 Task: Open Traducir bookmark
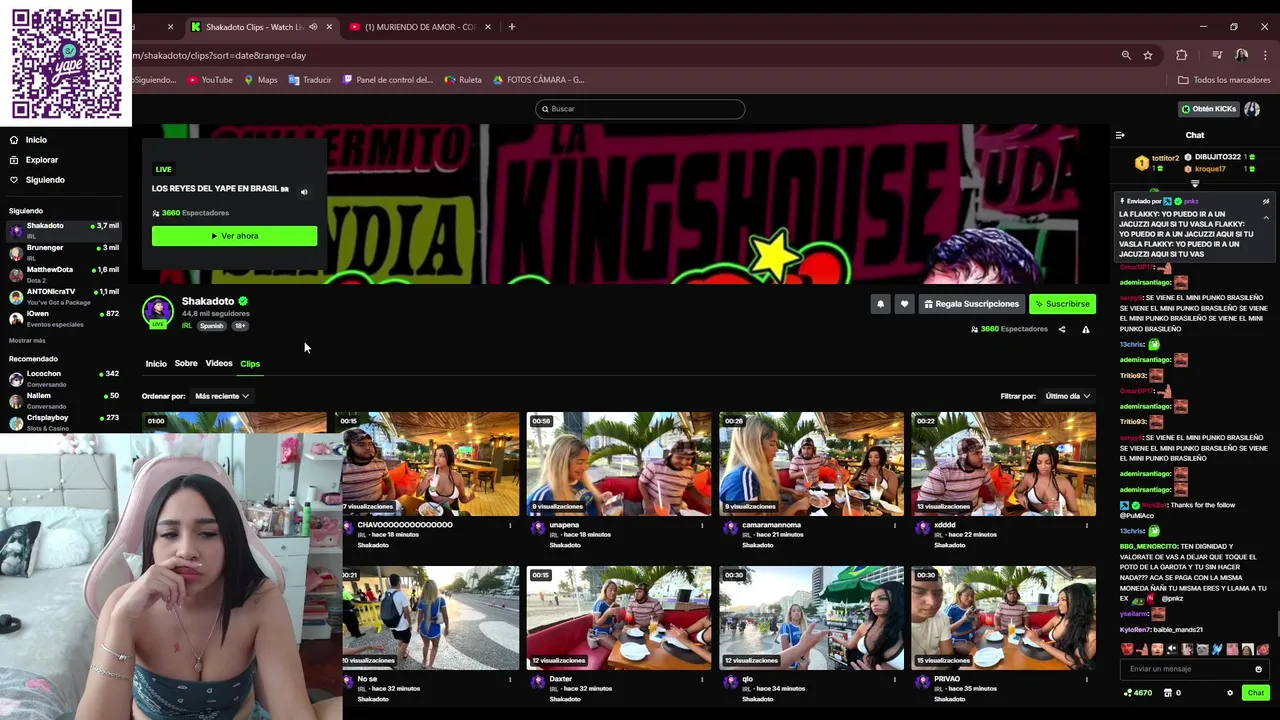(x=310, y=80)
